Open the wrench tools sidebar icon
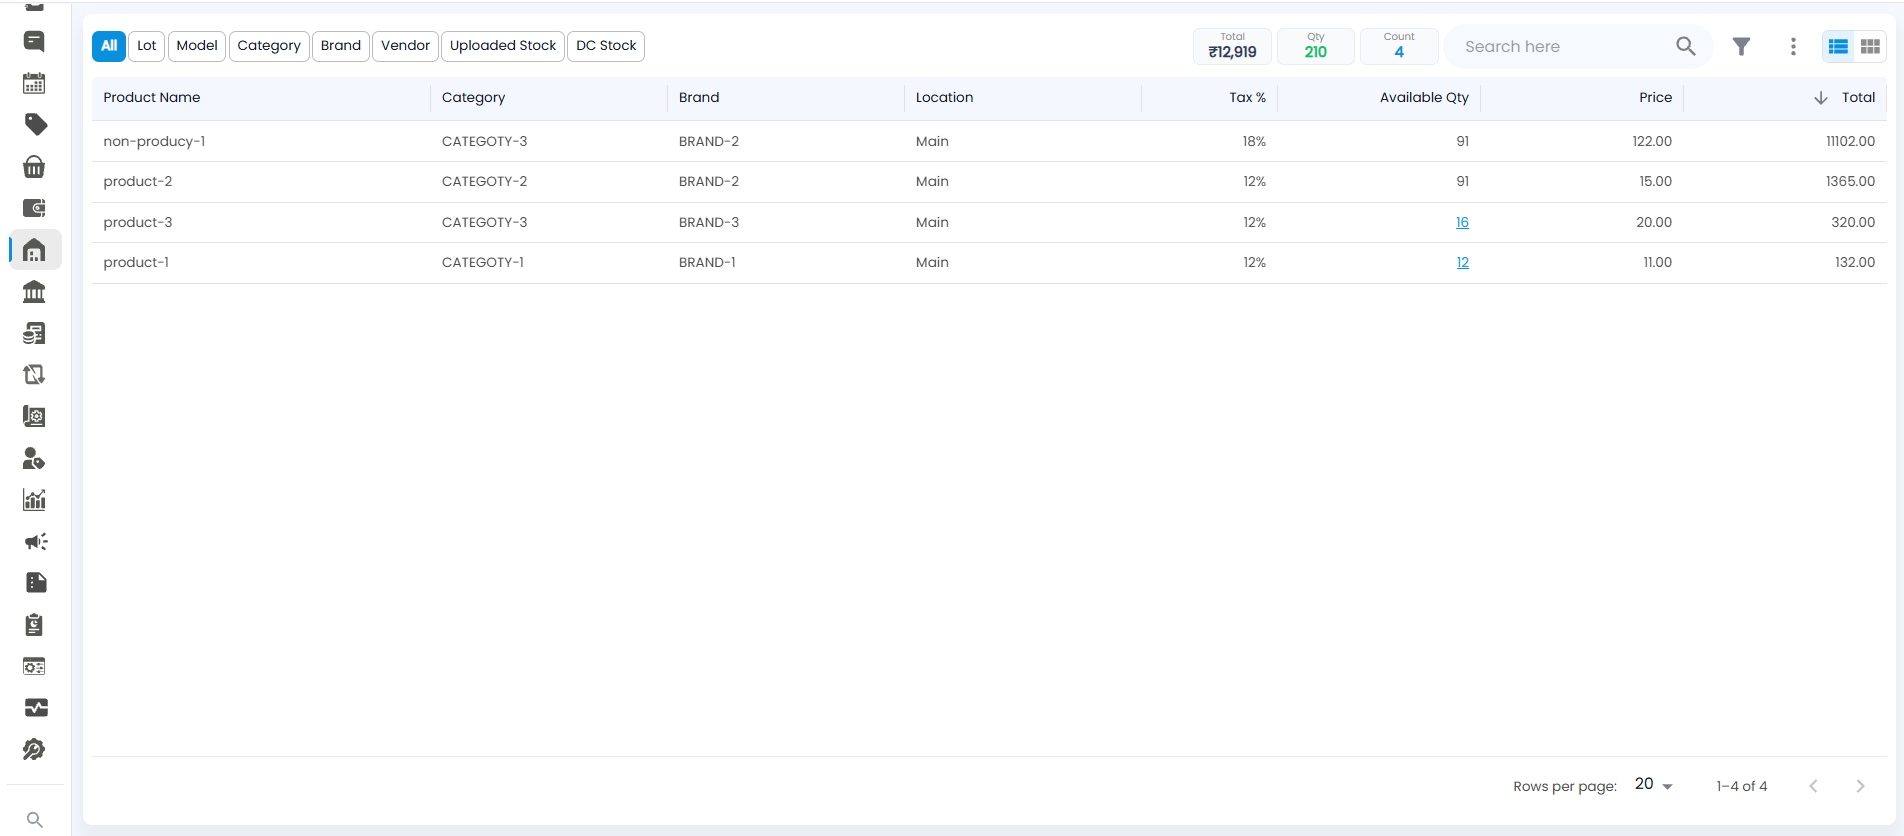 click(34, 749)
